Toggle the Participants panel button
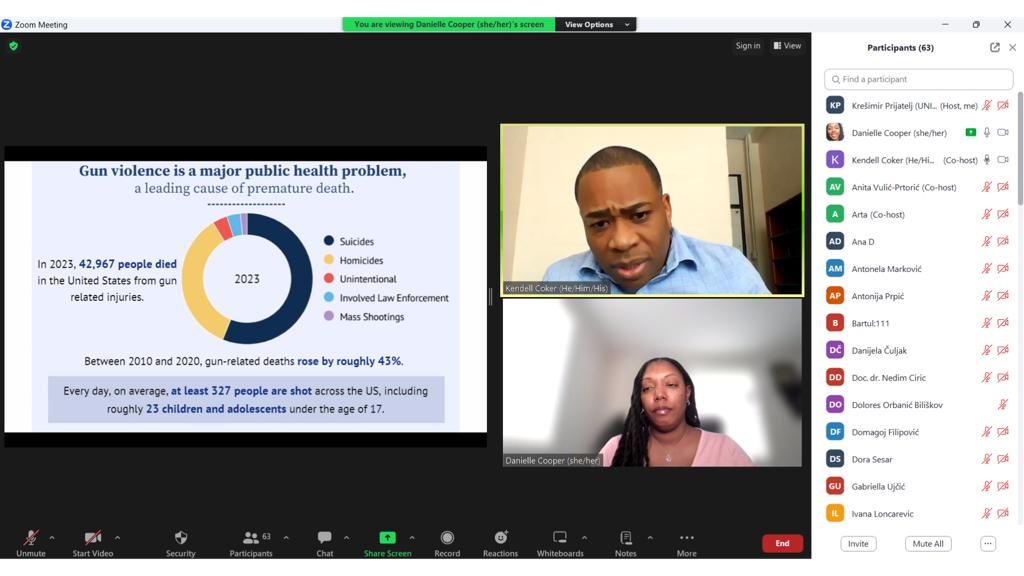Viewport: 1024px width, 576px height. [x=251, y=538]
